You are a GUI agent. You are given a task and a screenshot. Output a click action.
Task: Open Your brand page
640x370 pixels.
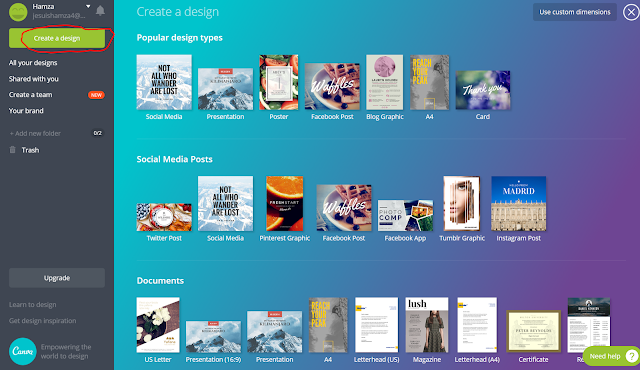click(26, 111)
